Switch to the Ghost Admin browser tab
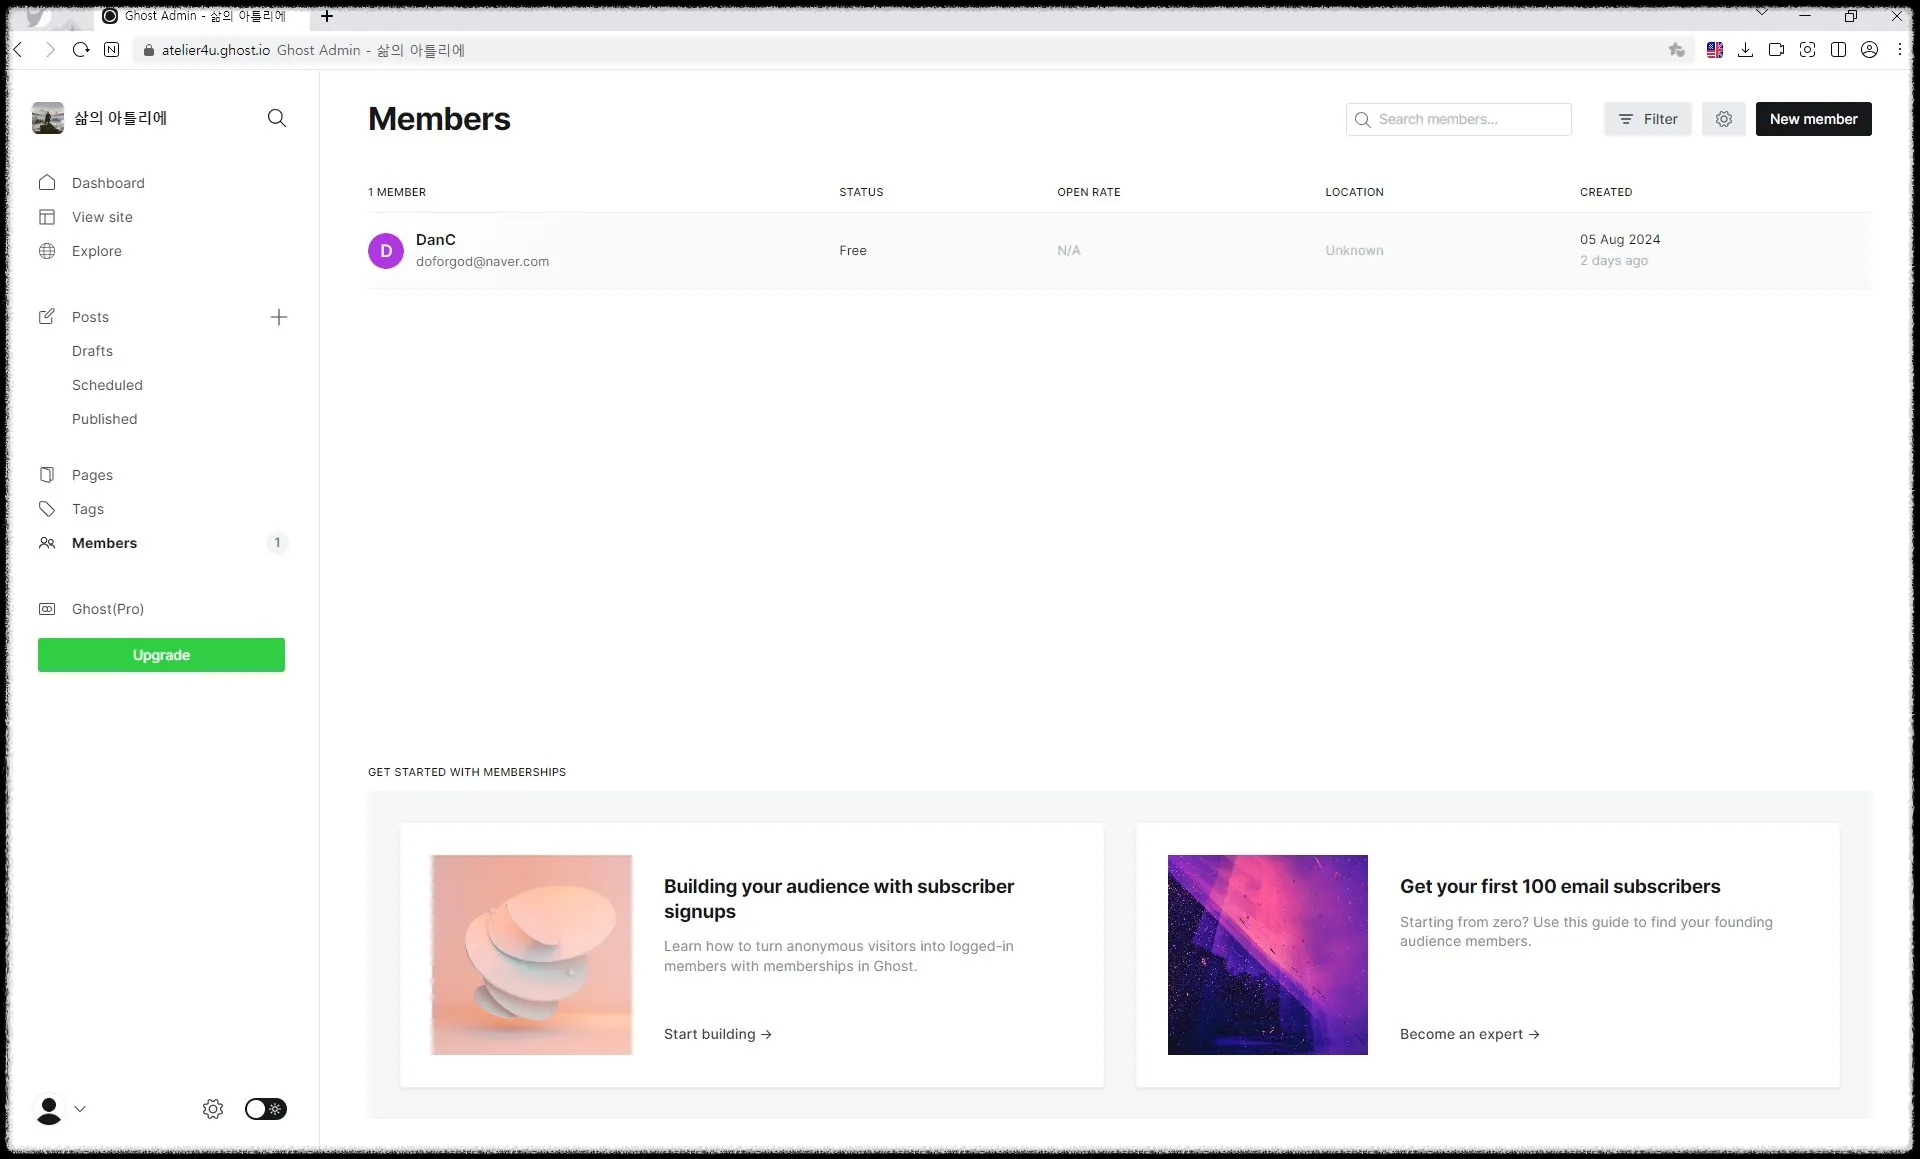 point(196,16)
